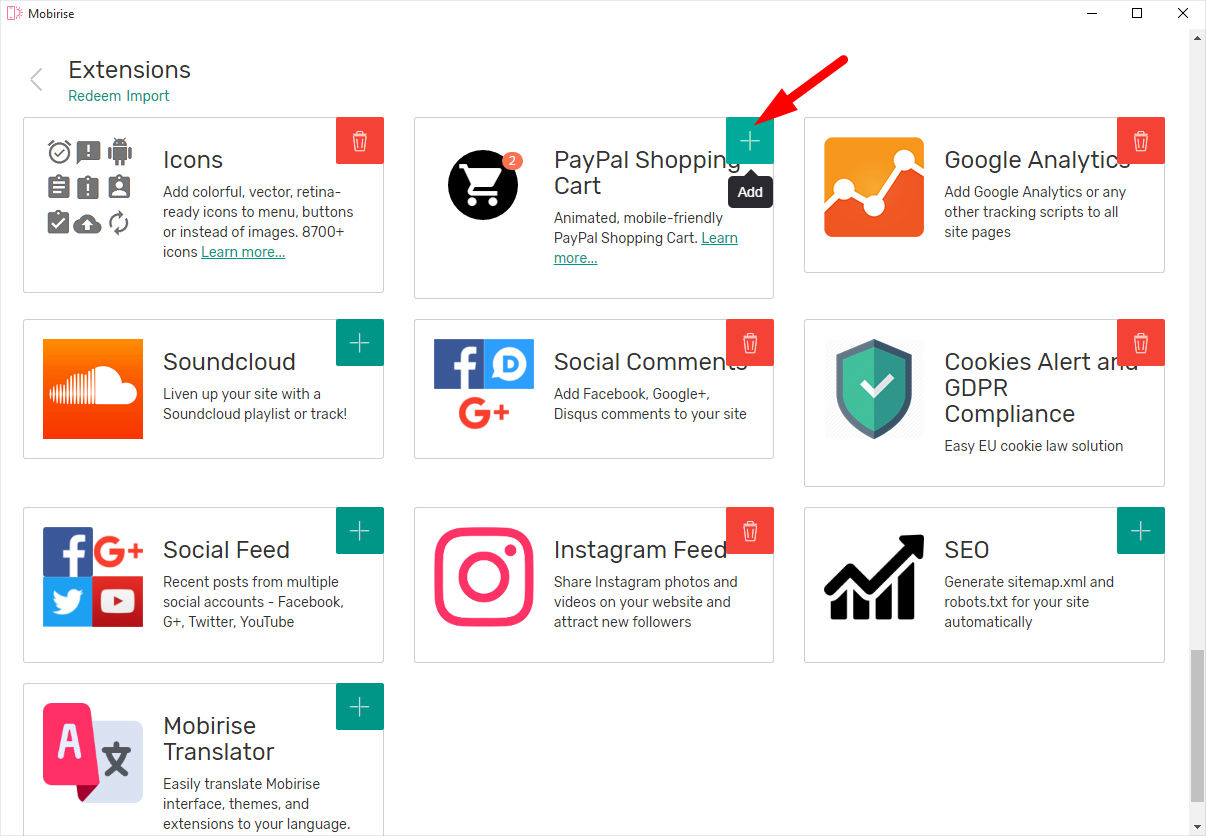The width and height of the screenshot is (1206, 836).
Task: Click the Mobirise Translator icon
Action: tap(93, 753)
